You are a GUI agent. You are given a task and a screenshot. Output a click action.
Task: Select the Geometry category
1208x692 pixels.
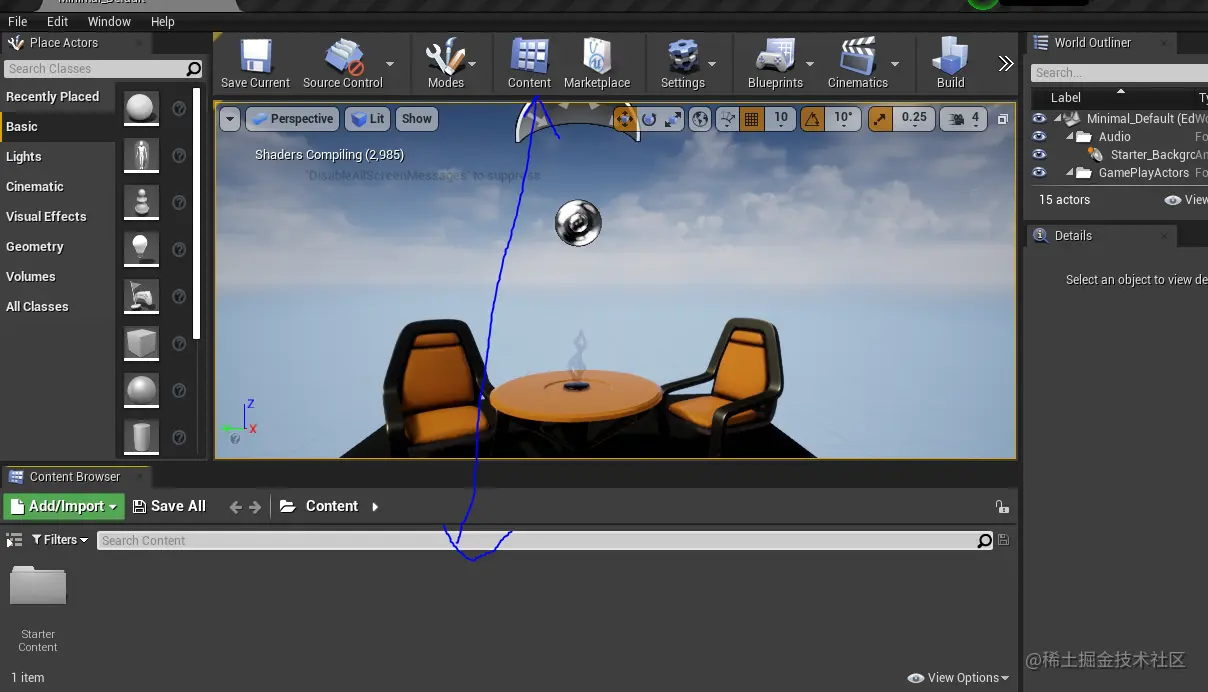click(58, 247)
